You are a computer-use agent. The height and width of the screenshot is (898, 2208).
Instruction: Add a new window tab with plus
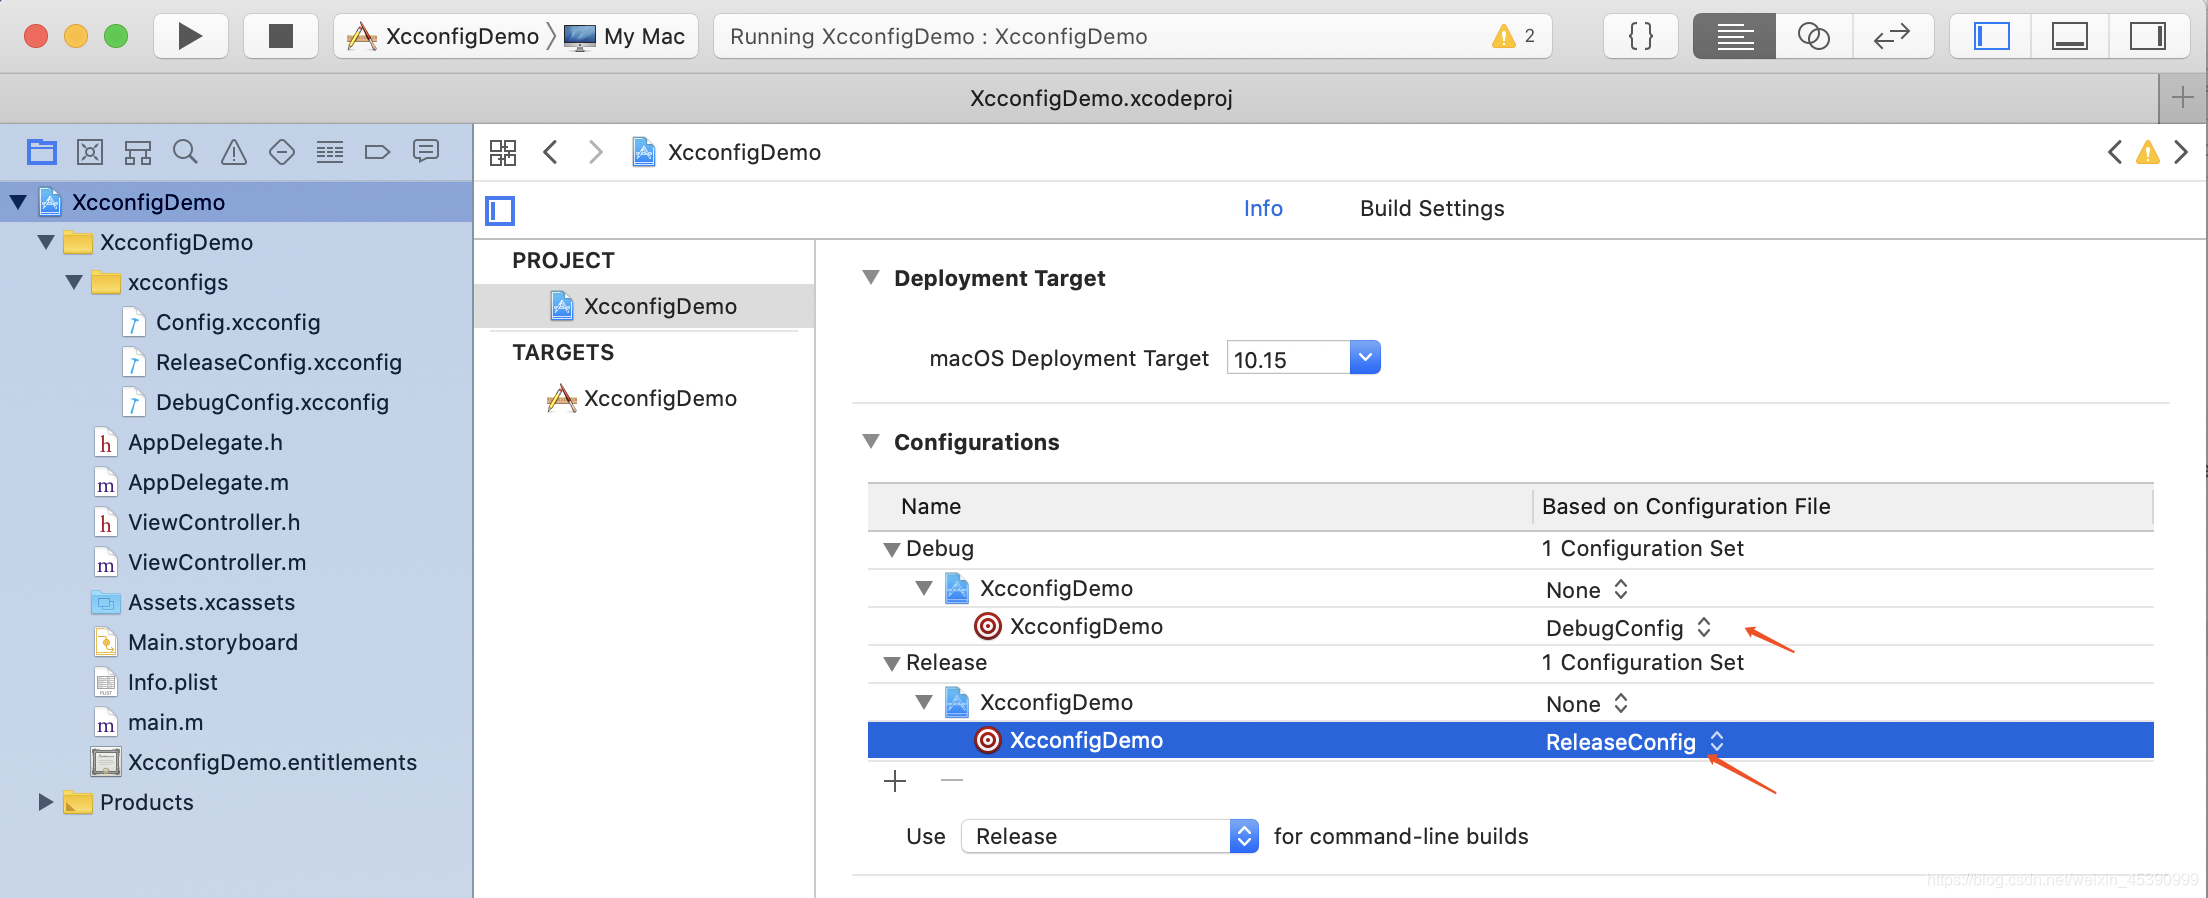click(2183, 98)
